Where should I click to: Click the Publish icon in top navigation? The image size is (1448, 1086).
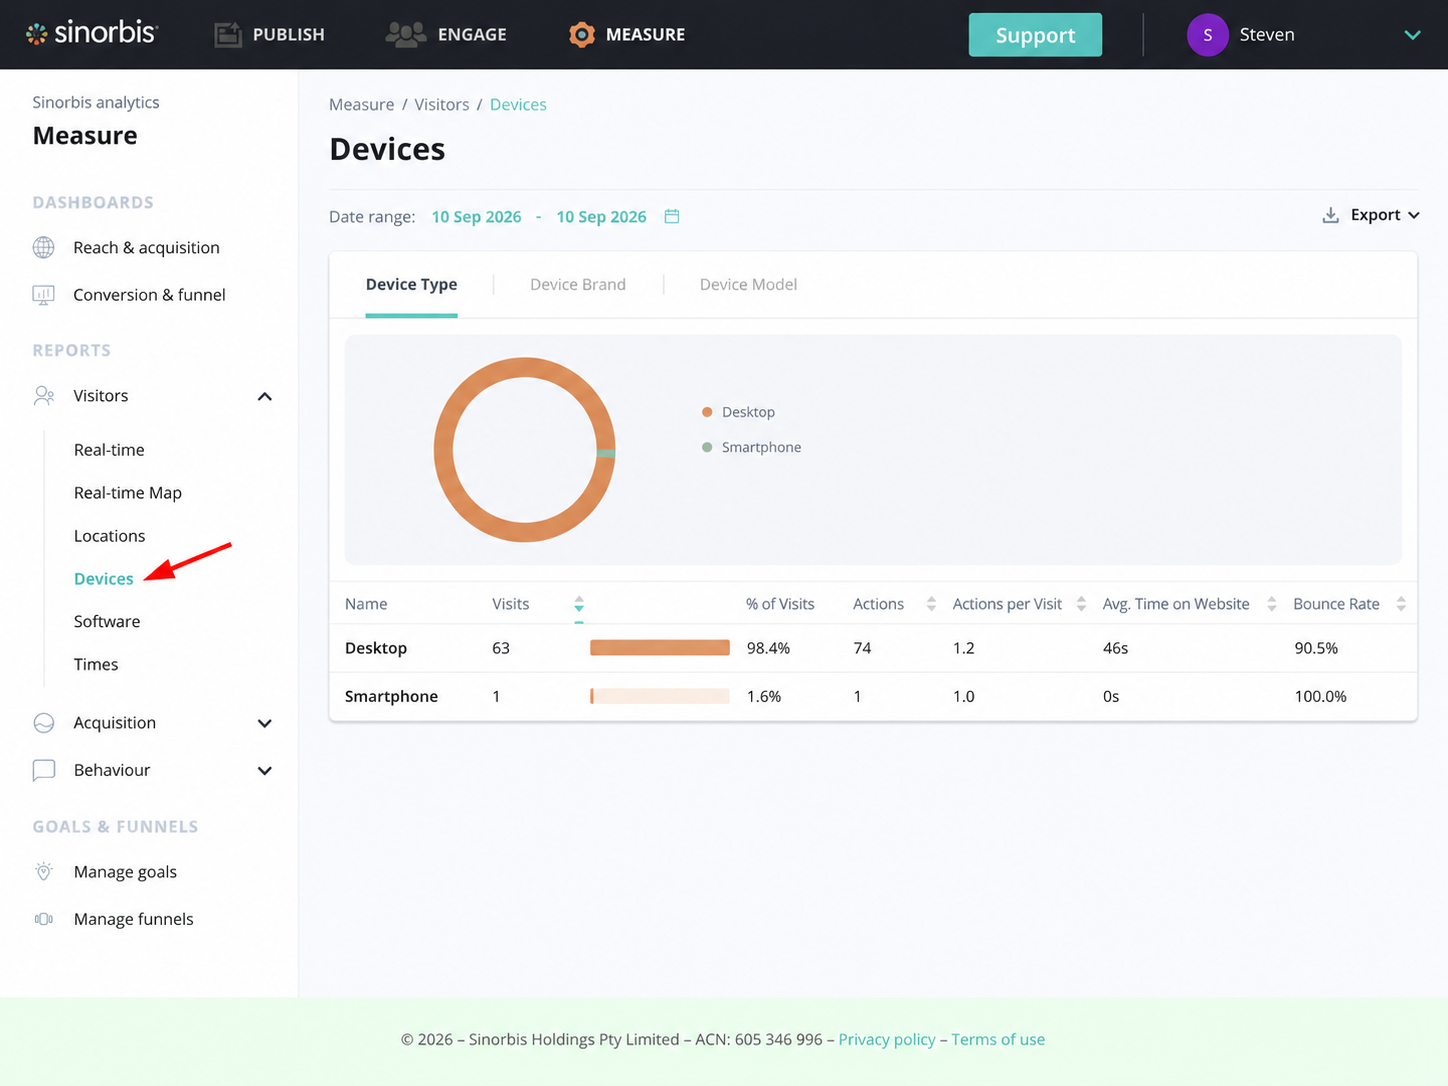[228, 35]
